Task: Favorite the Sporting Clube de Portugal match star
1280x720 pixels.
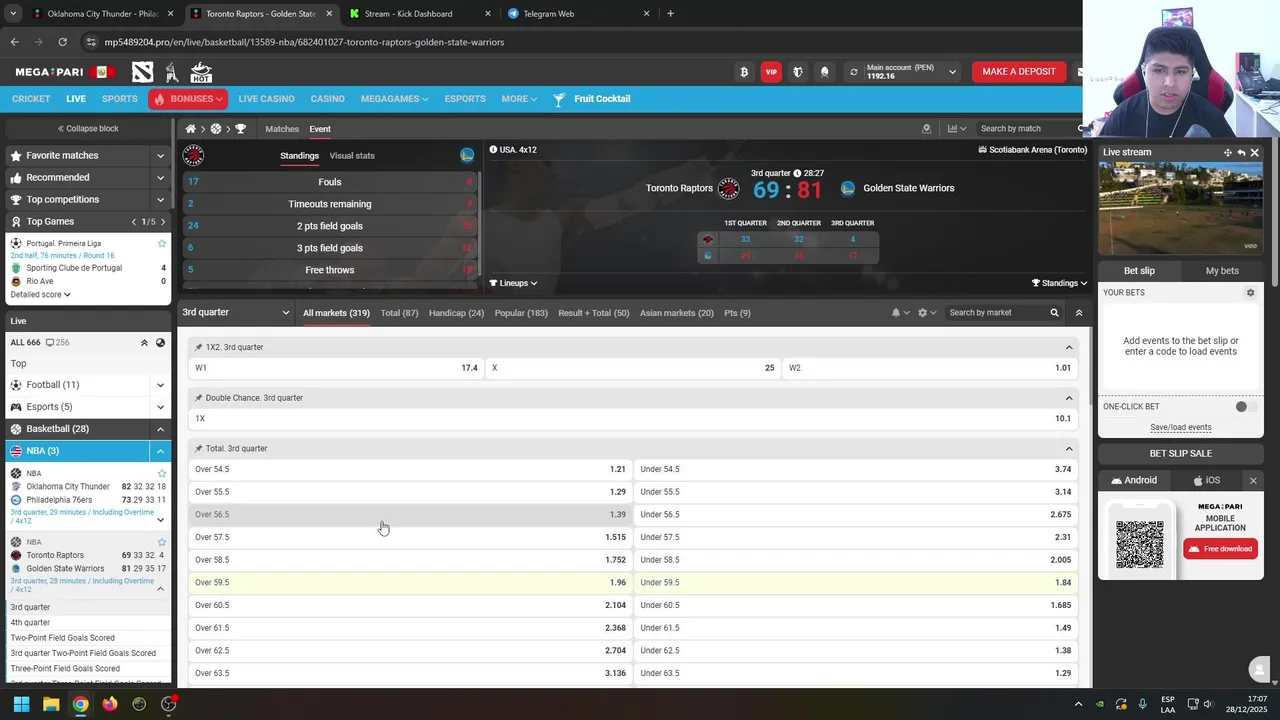Action: click(162, 243)
